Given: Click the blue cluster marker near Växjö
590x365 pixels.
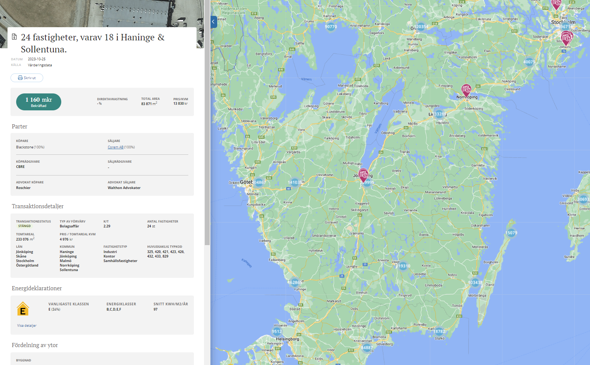Looking at the screenshot, I should pos(403,266).
